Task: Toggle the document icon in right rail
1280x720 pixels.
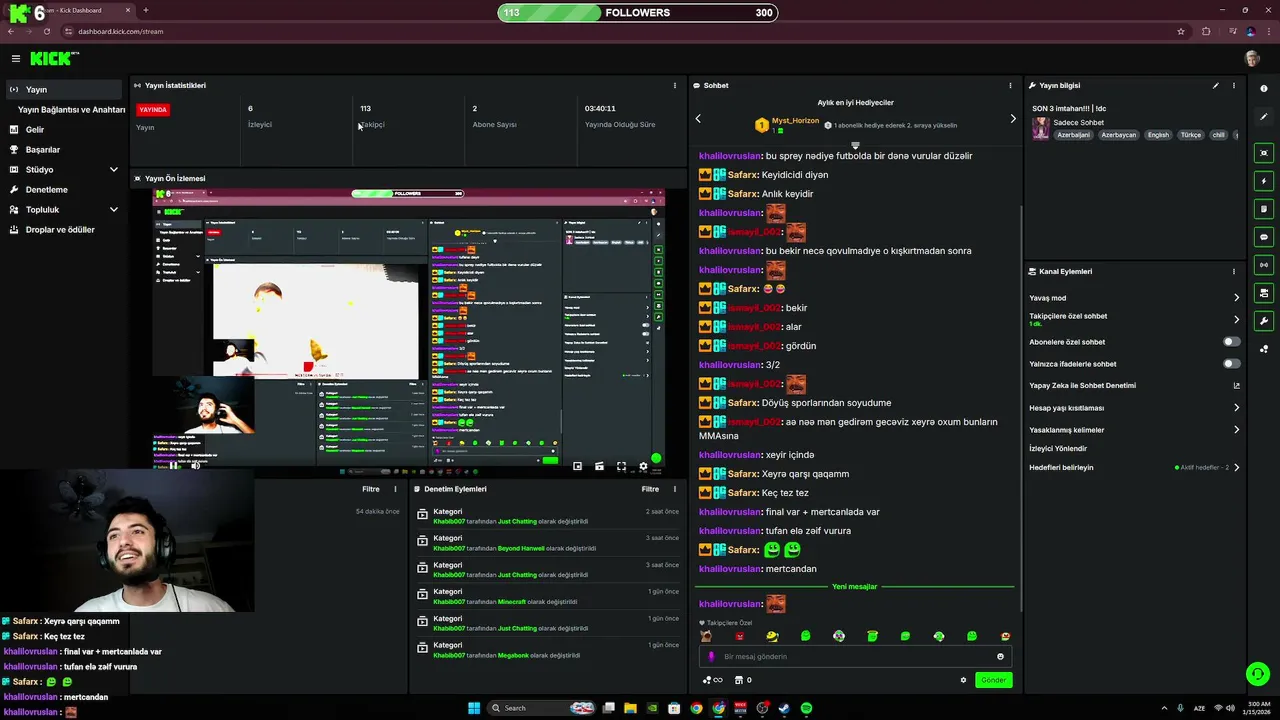Action: 1264,209
